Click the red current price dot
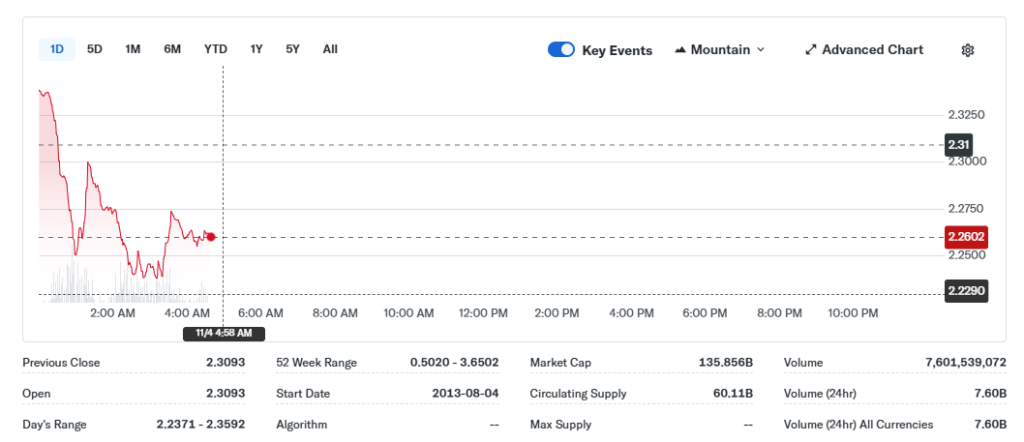 211,237
